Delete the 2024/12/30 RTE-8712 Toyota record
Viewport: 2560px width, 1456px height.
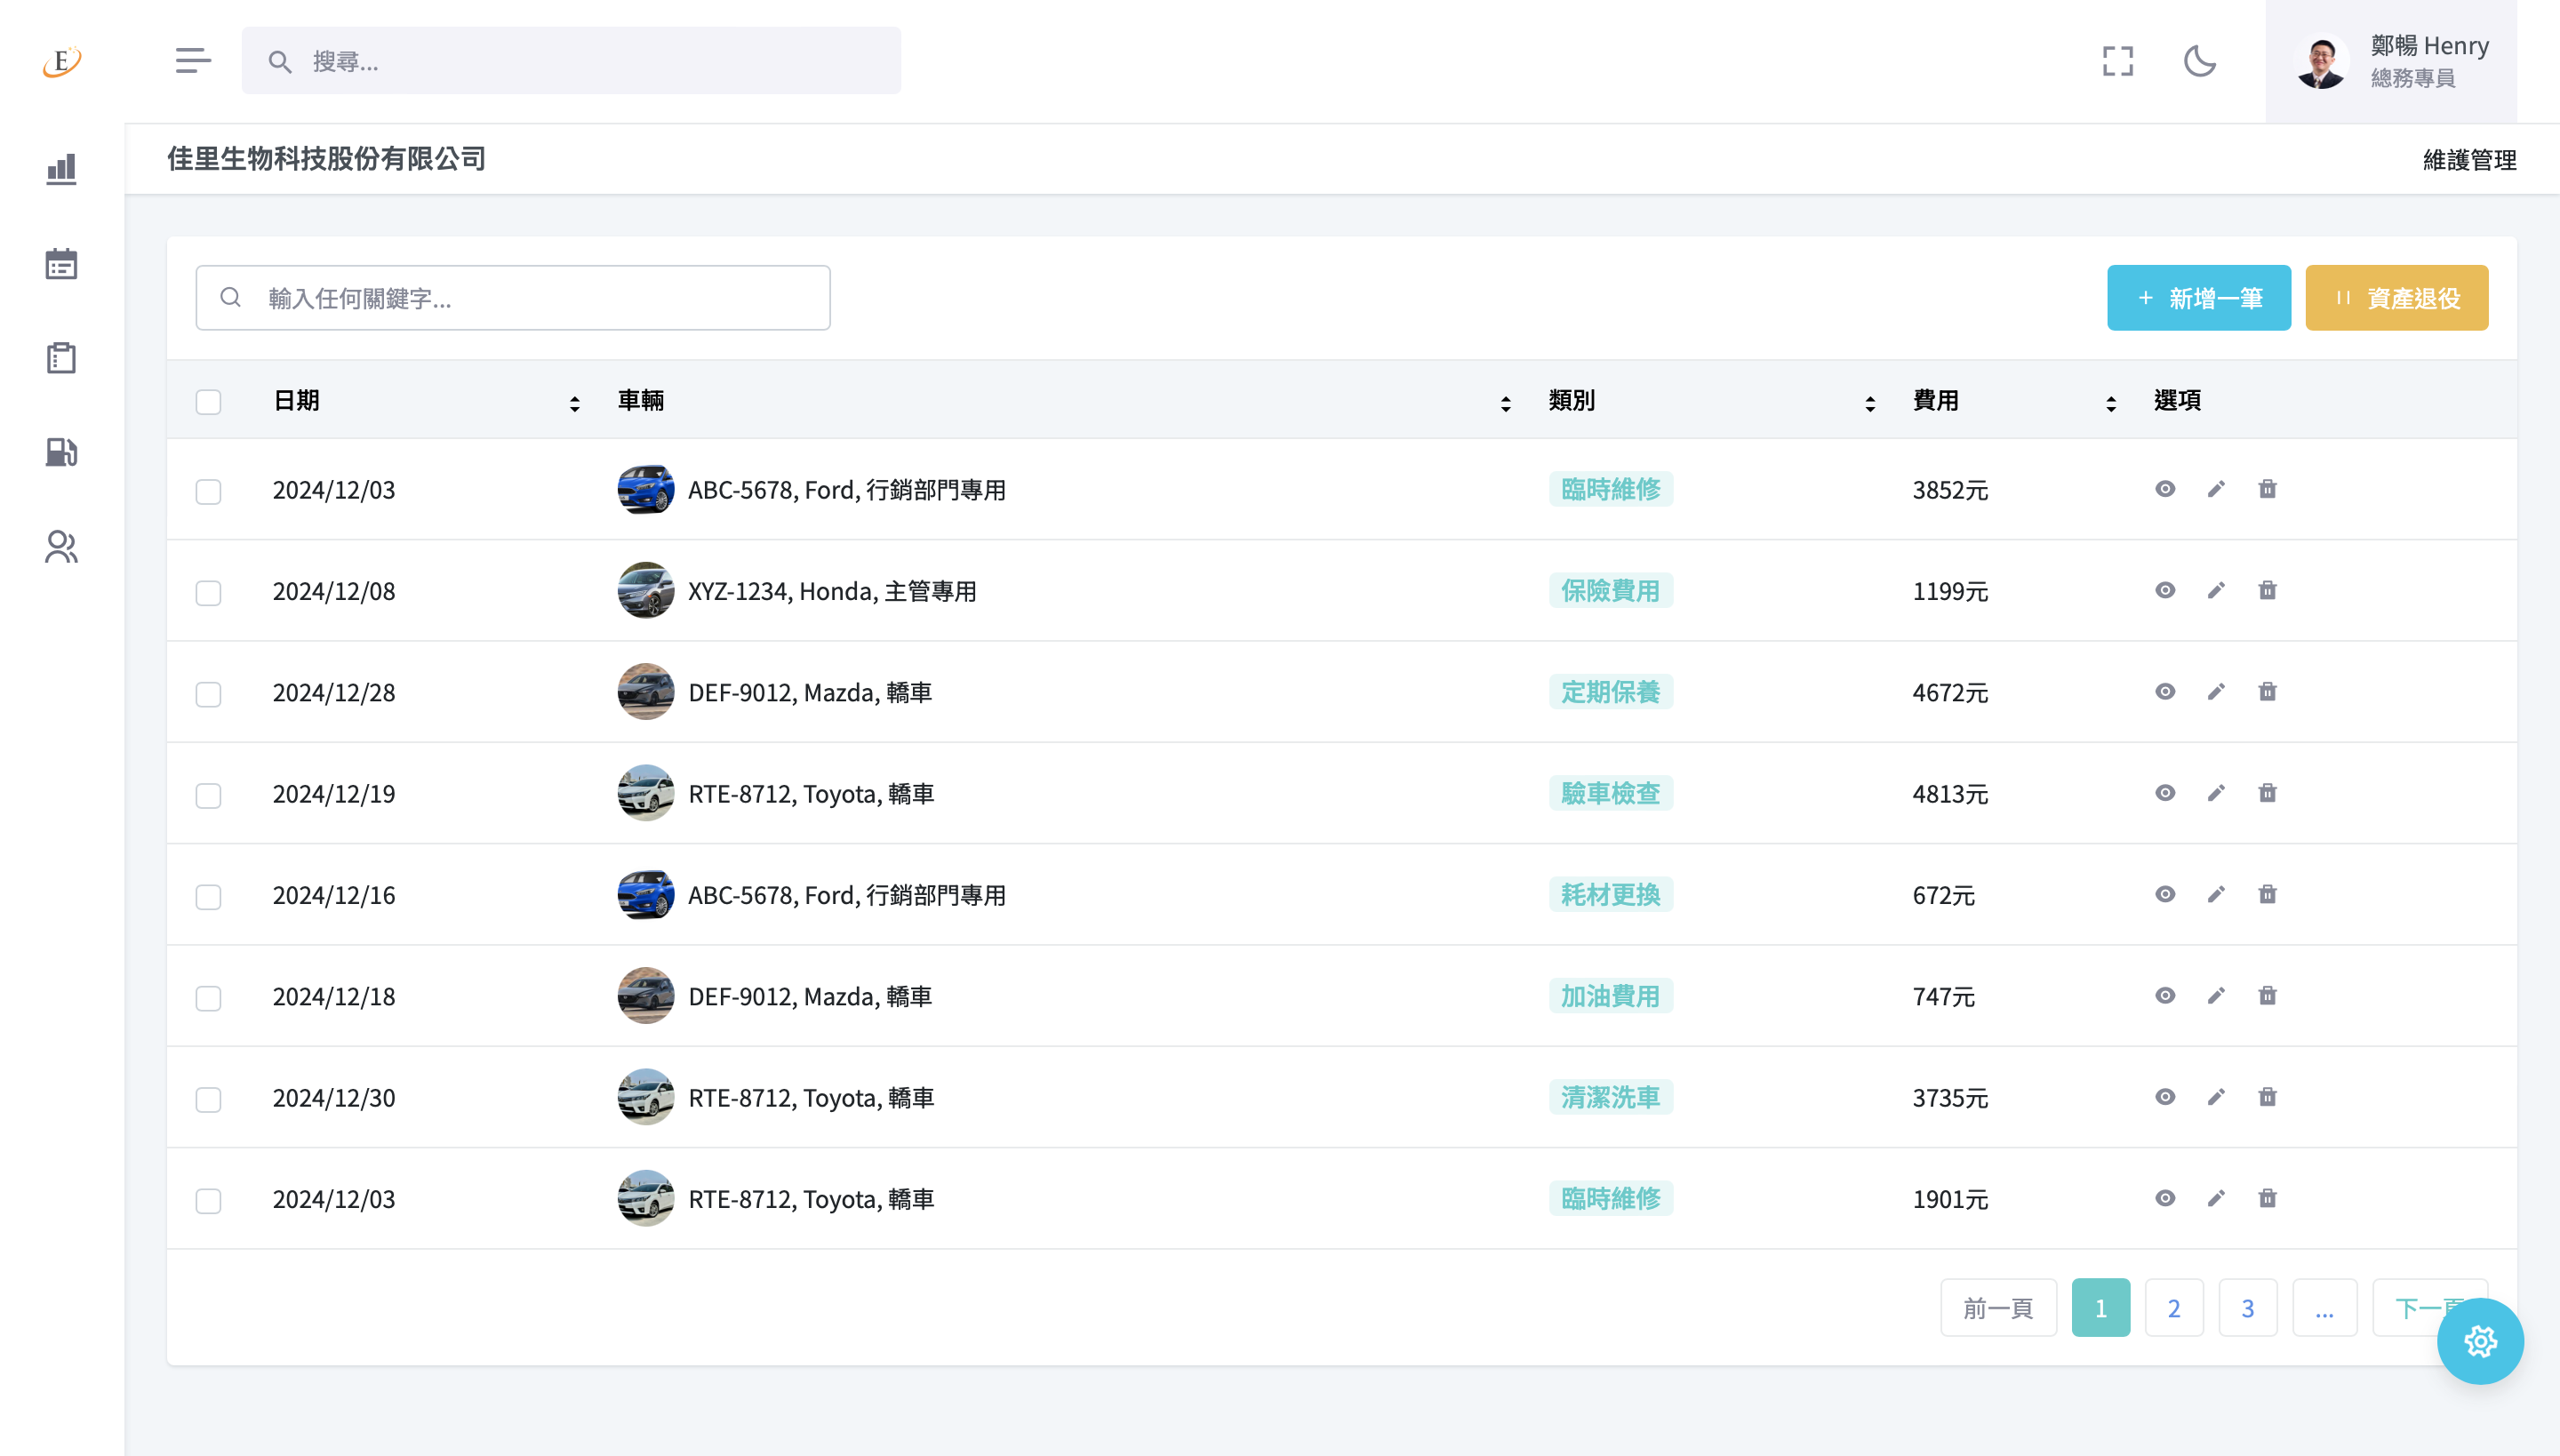click(x=2267, y=1097)
